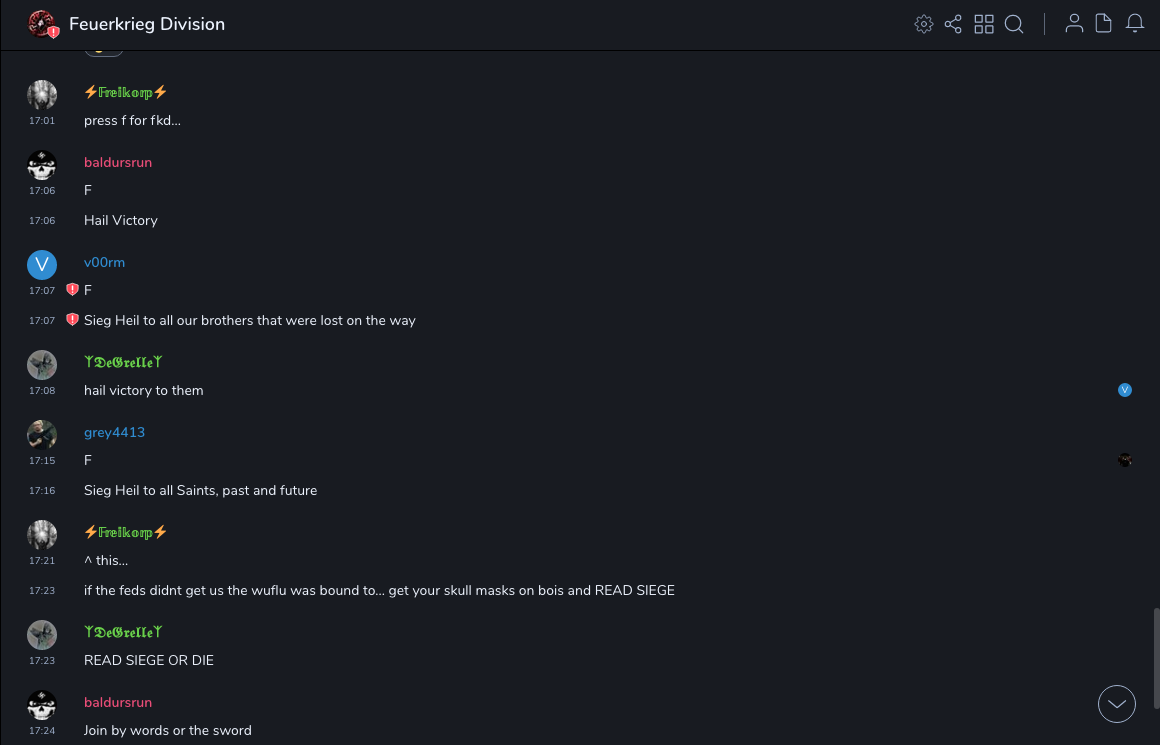Click baldursrun's skull avatar at 17:06

[42, 165]
